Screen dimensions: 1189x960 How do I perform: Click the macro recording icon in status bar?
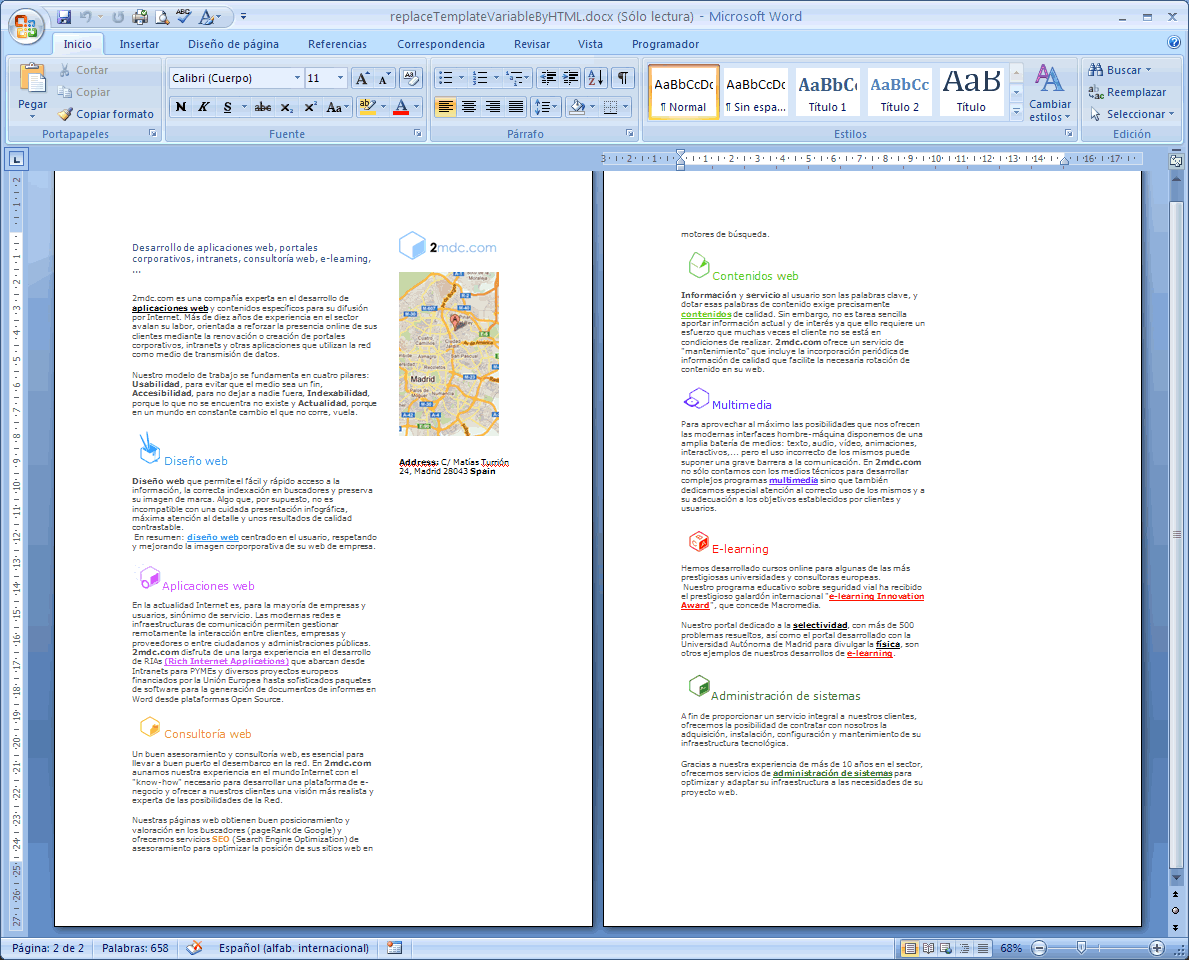click(x=394, y=948)
